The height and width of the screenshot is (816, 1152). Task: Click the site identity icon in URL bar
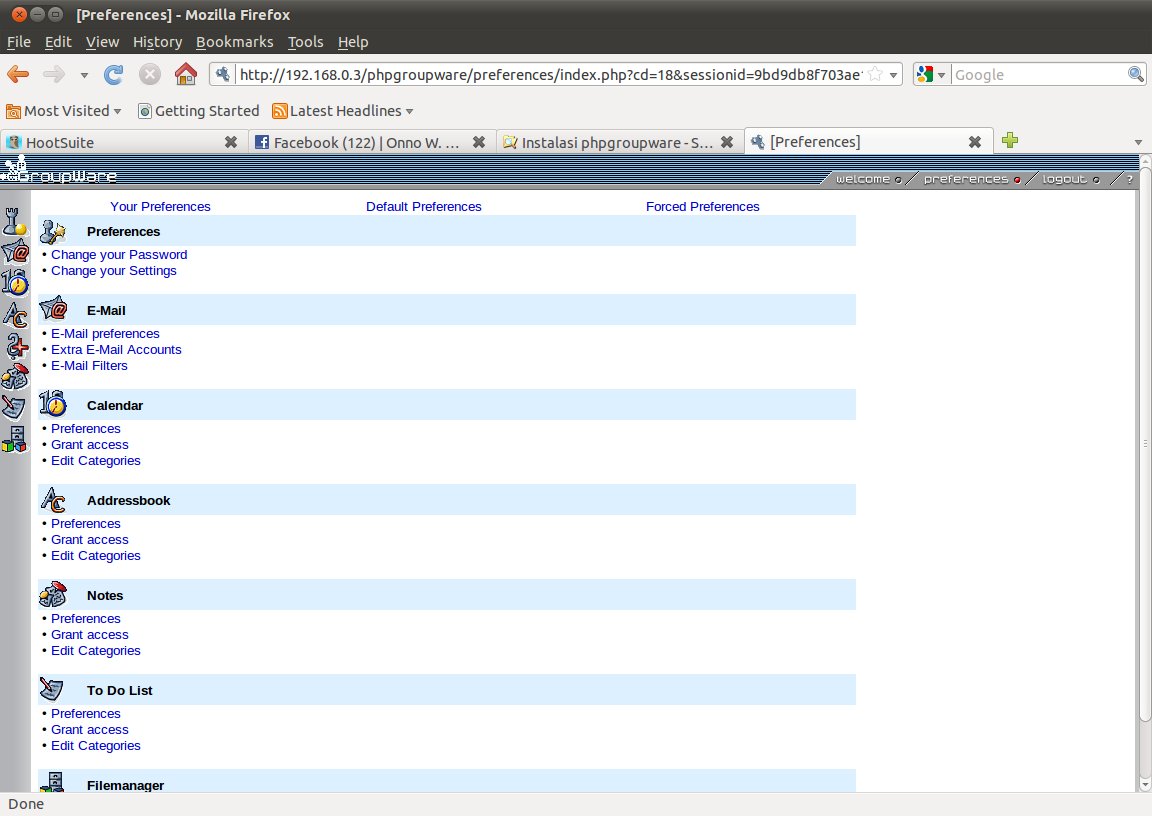pos(223,74)
